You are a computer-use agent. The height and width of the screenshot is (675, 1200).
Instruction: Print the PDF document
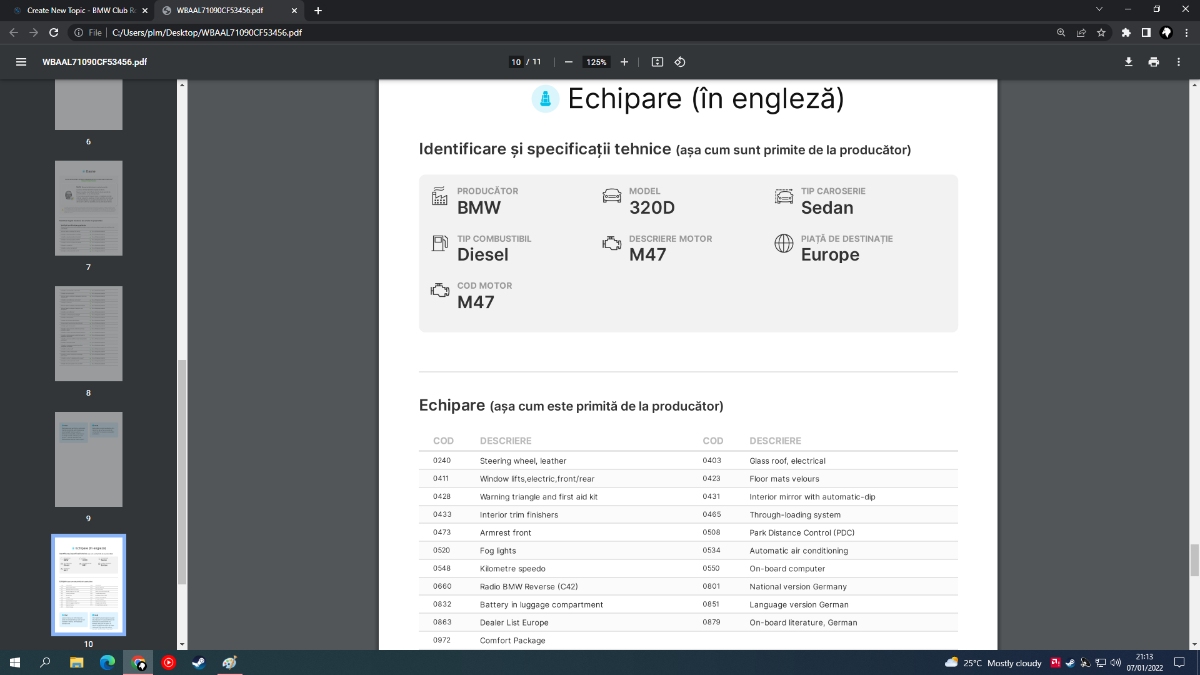coord(1154,62)
